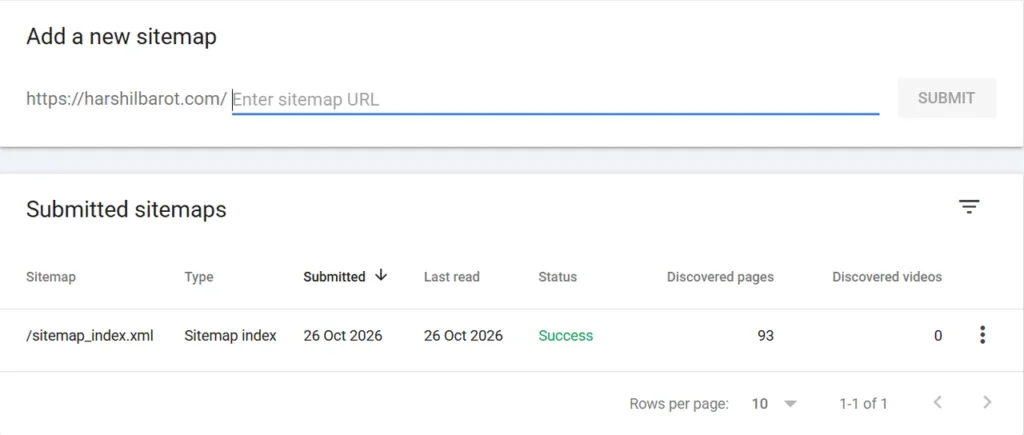1024x435 pixels.
Task: Click the Success status text
Action: (x=566, y=336)
